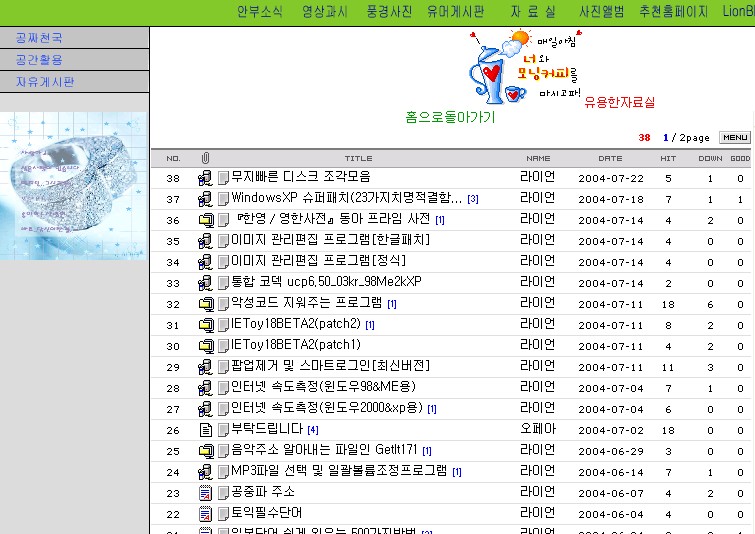Click the paperclip attachment column header icon
The height and width of the screenshot is (534, 755).
(x=205, y=158)
